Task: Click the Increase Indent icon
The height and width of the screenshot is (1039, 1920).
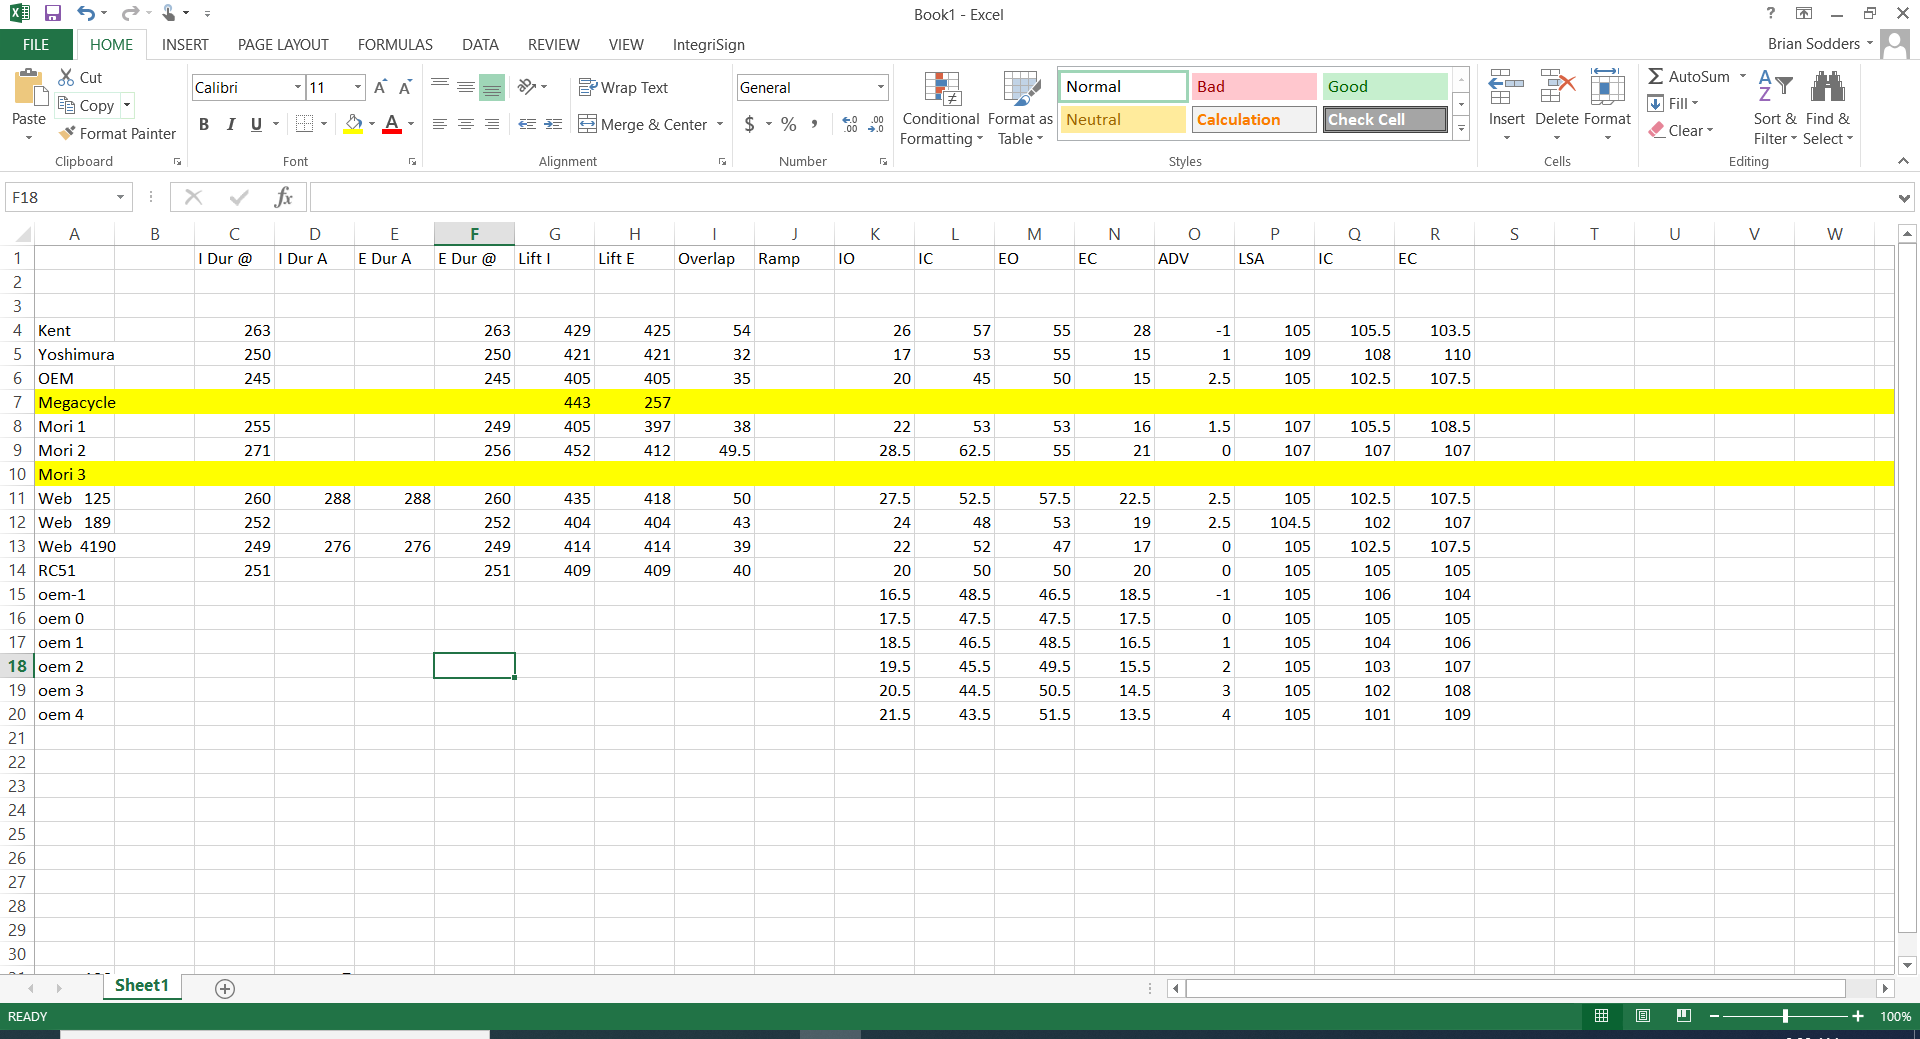Action: [553, 124]
